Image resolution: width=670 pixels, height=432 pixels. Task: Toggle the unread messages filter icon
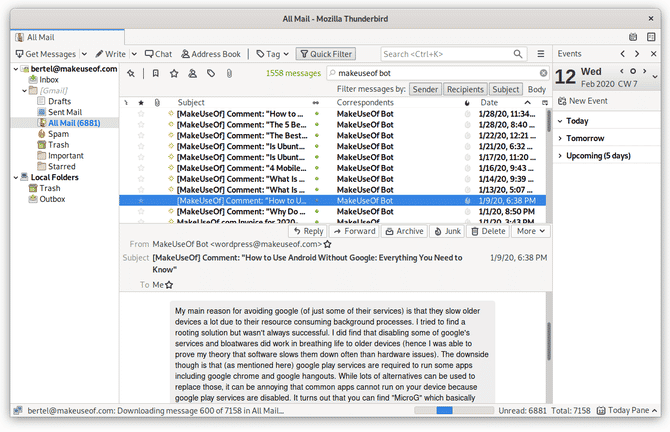(x=156, y=73)
